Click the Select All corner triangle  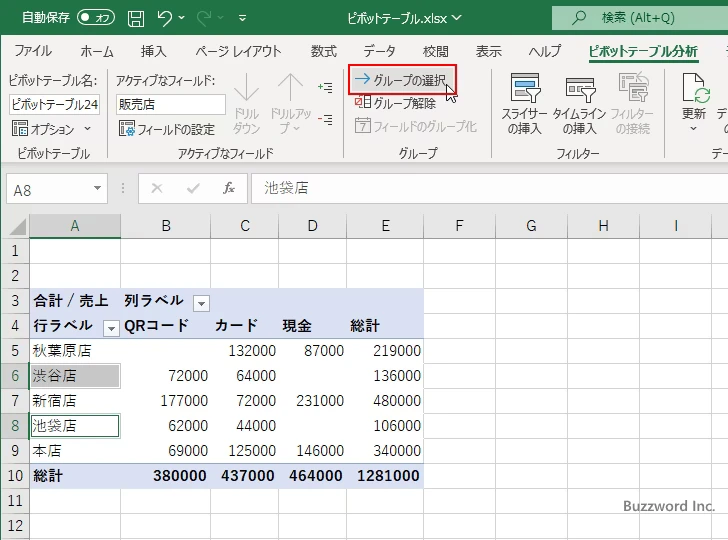pos(18,227)
